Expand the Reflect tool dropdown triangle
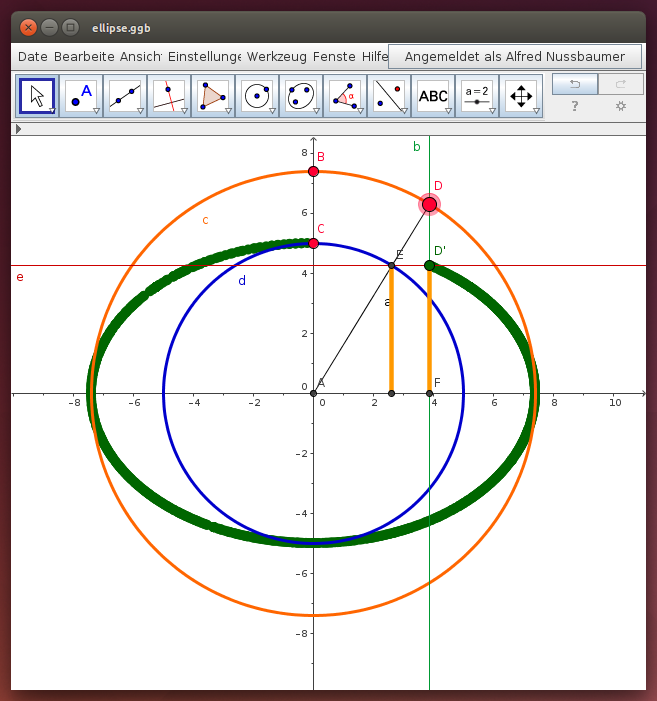657x701 pixels. pyautogui.click(x=404, y=111)
